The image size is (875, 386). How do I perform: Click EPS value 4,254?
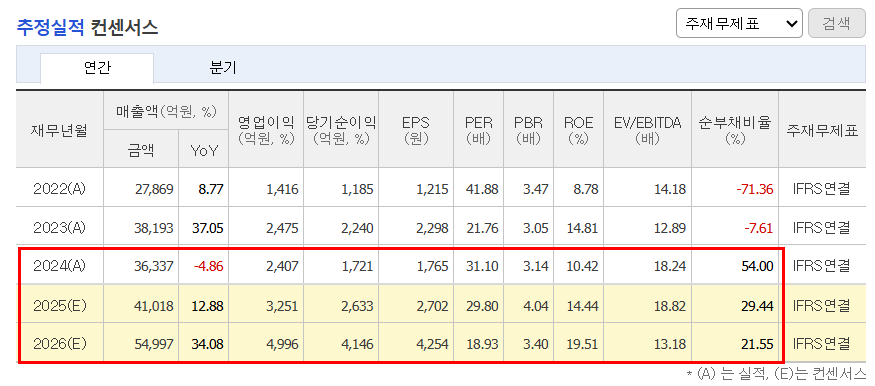pos(432,345)
